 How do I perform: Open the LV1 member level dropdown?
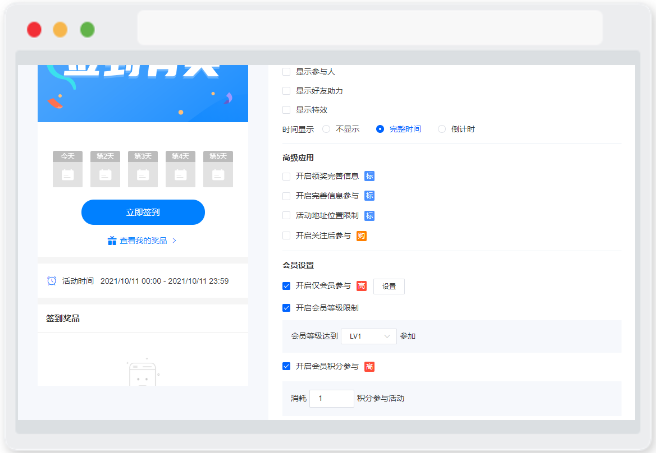point(369,336)
